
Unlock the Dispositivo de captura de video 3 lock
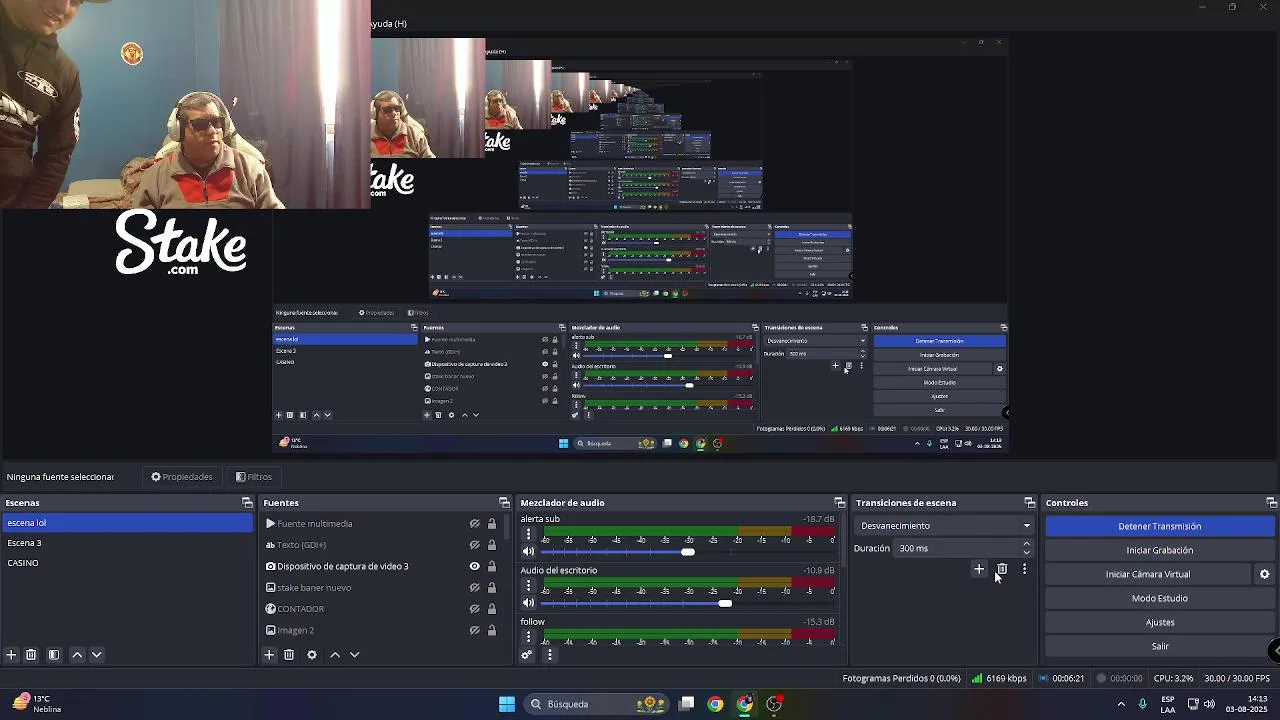pos(491,566)
